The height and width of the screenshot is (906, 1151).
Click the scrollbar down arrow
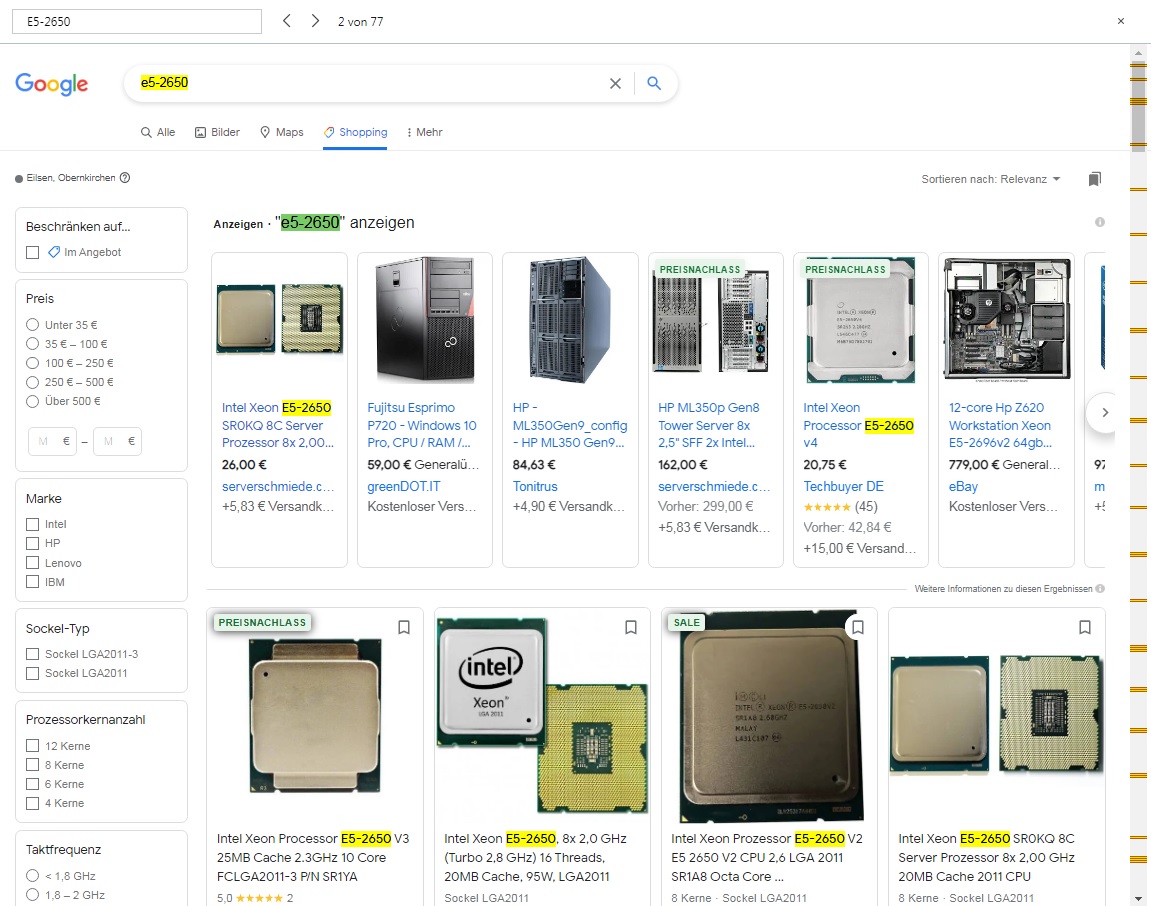pos(1139,899)
